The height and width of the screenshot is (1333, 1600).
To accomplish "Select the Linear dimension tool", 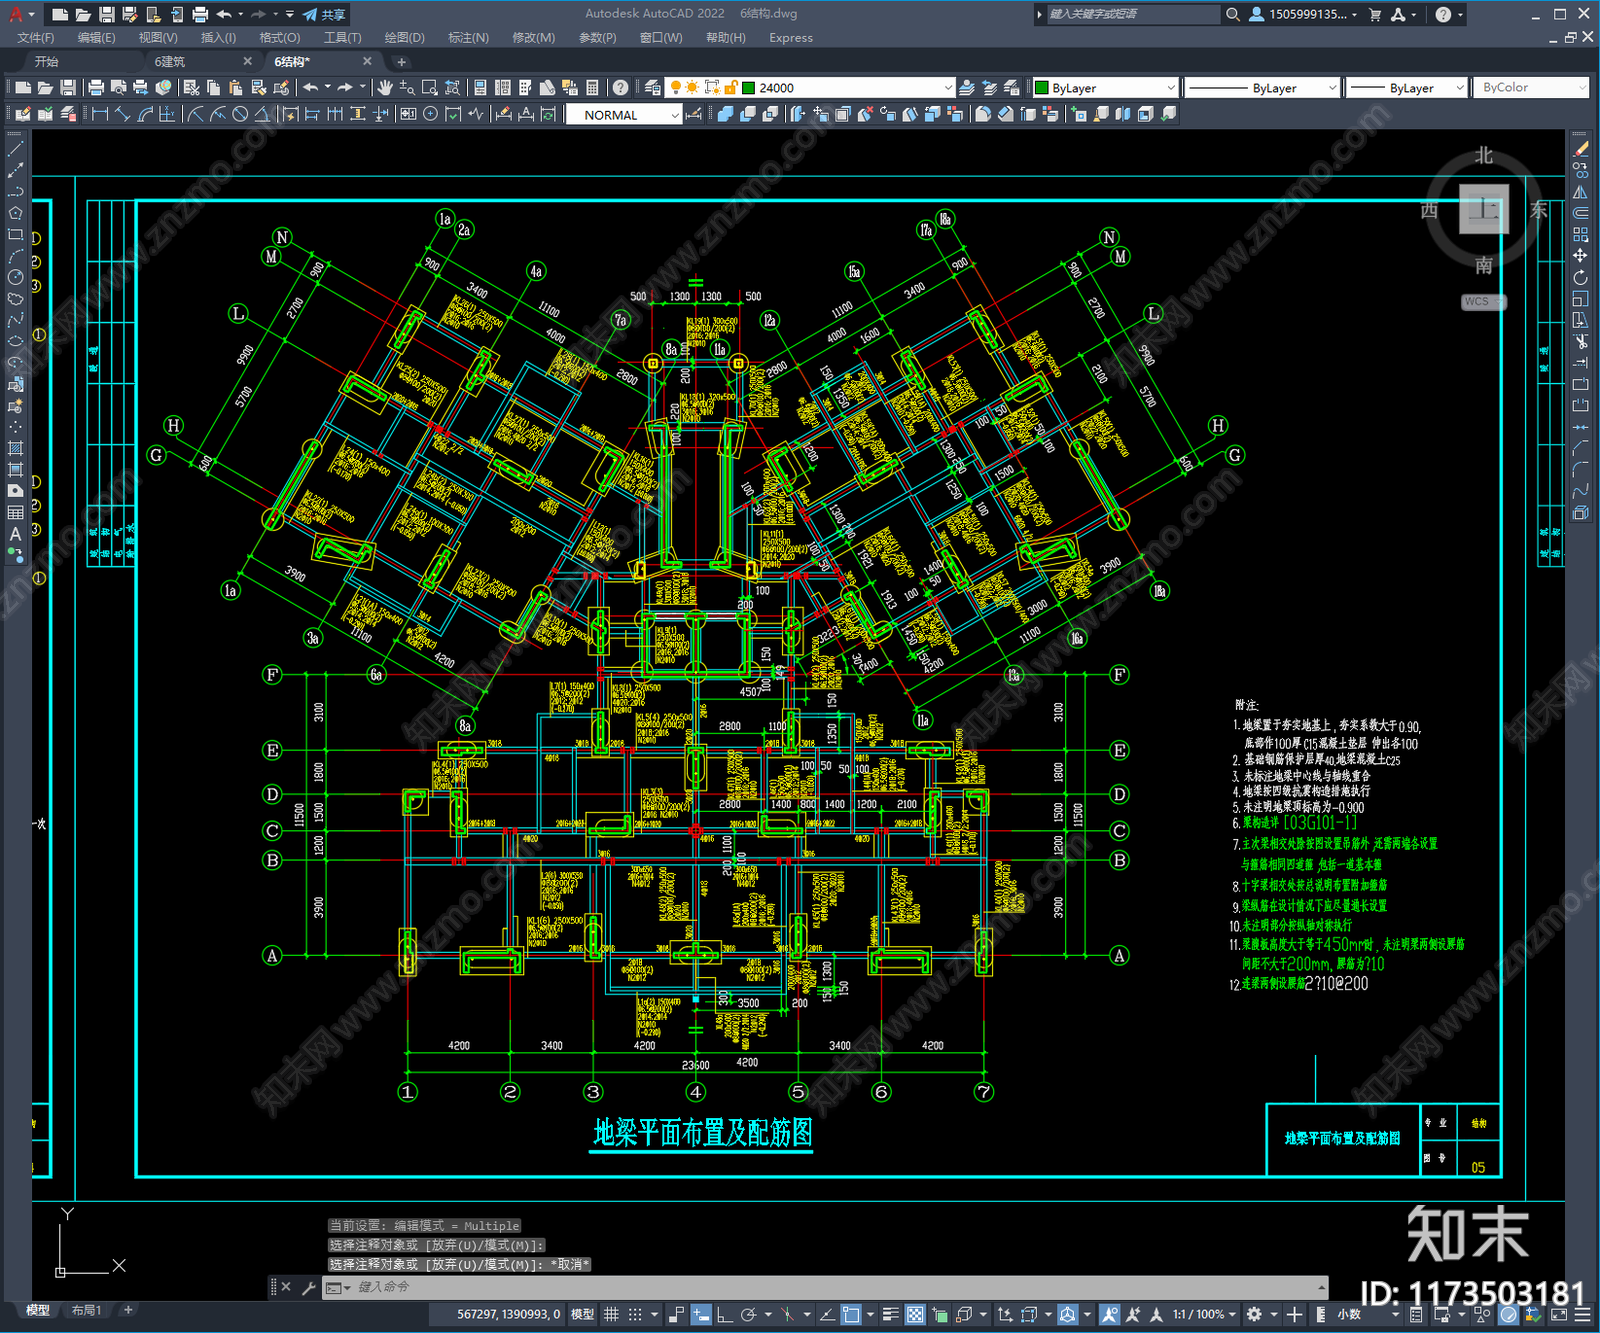I will [x=100, y=114].
